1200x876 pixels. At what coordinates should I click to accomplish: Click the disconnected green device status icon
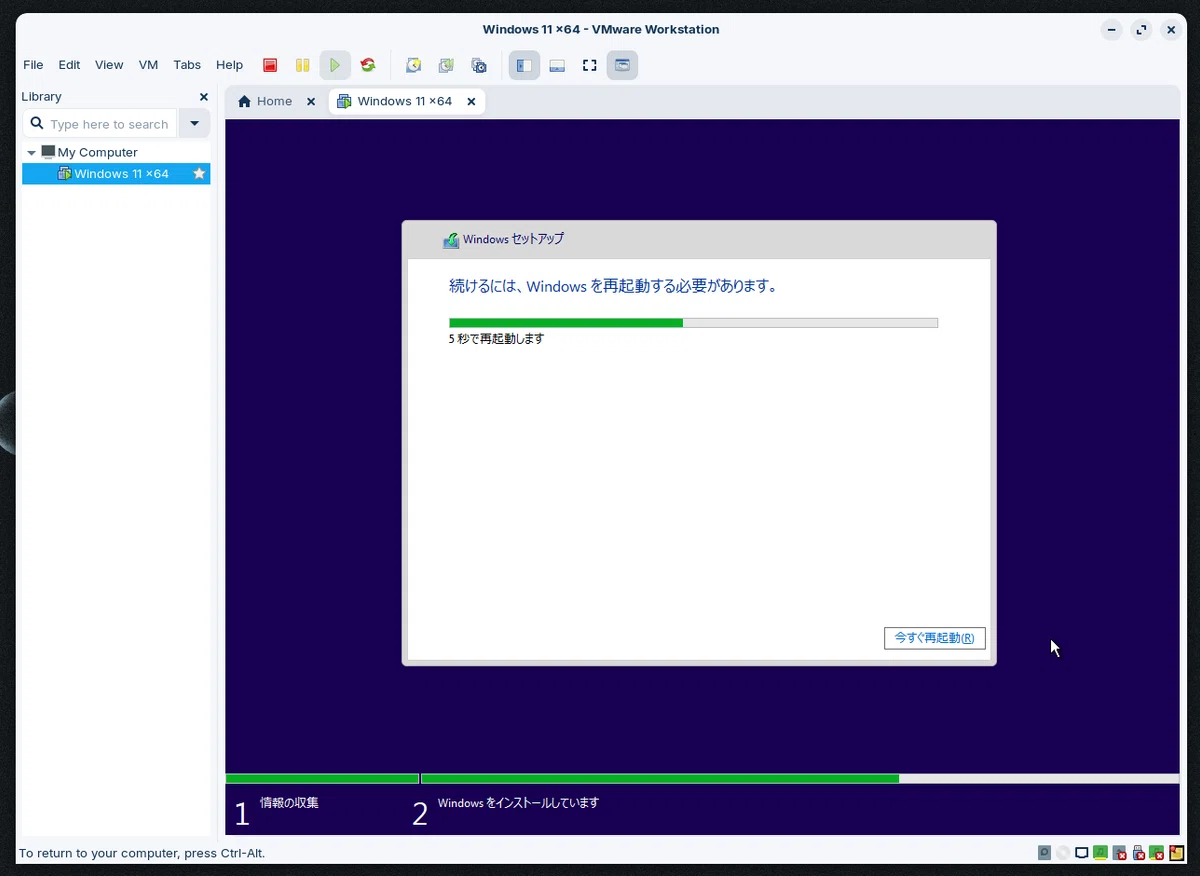pos(1156,853)
